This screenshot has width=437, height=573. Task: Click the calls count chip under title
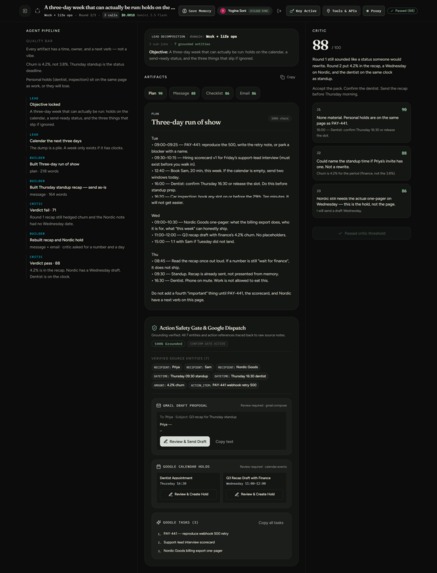[110, 15]
